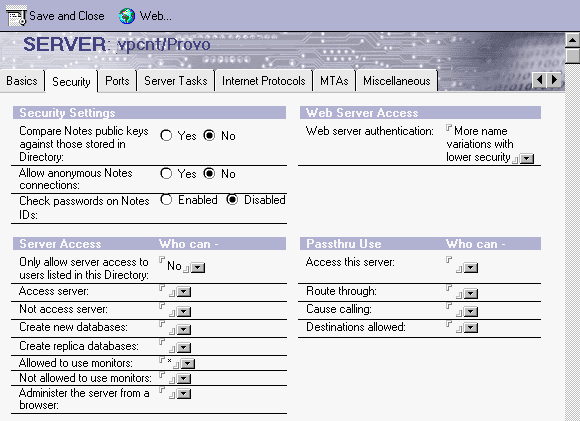
Task: Click the 'Destinations allowed:' label
Action: coord(356,327)
